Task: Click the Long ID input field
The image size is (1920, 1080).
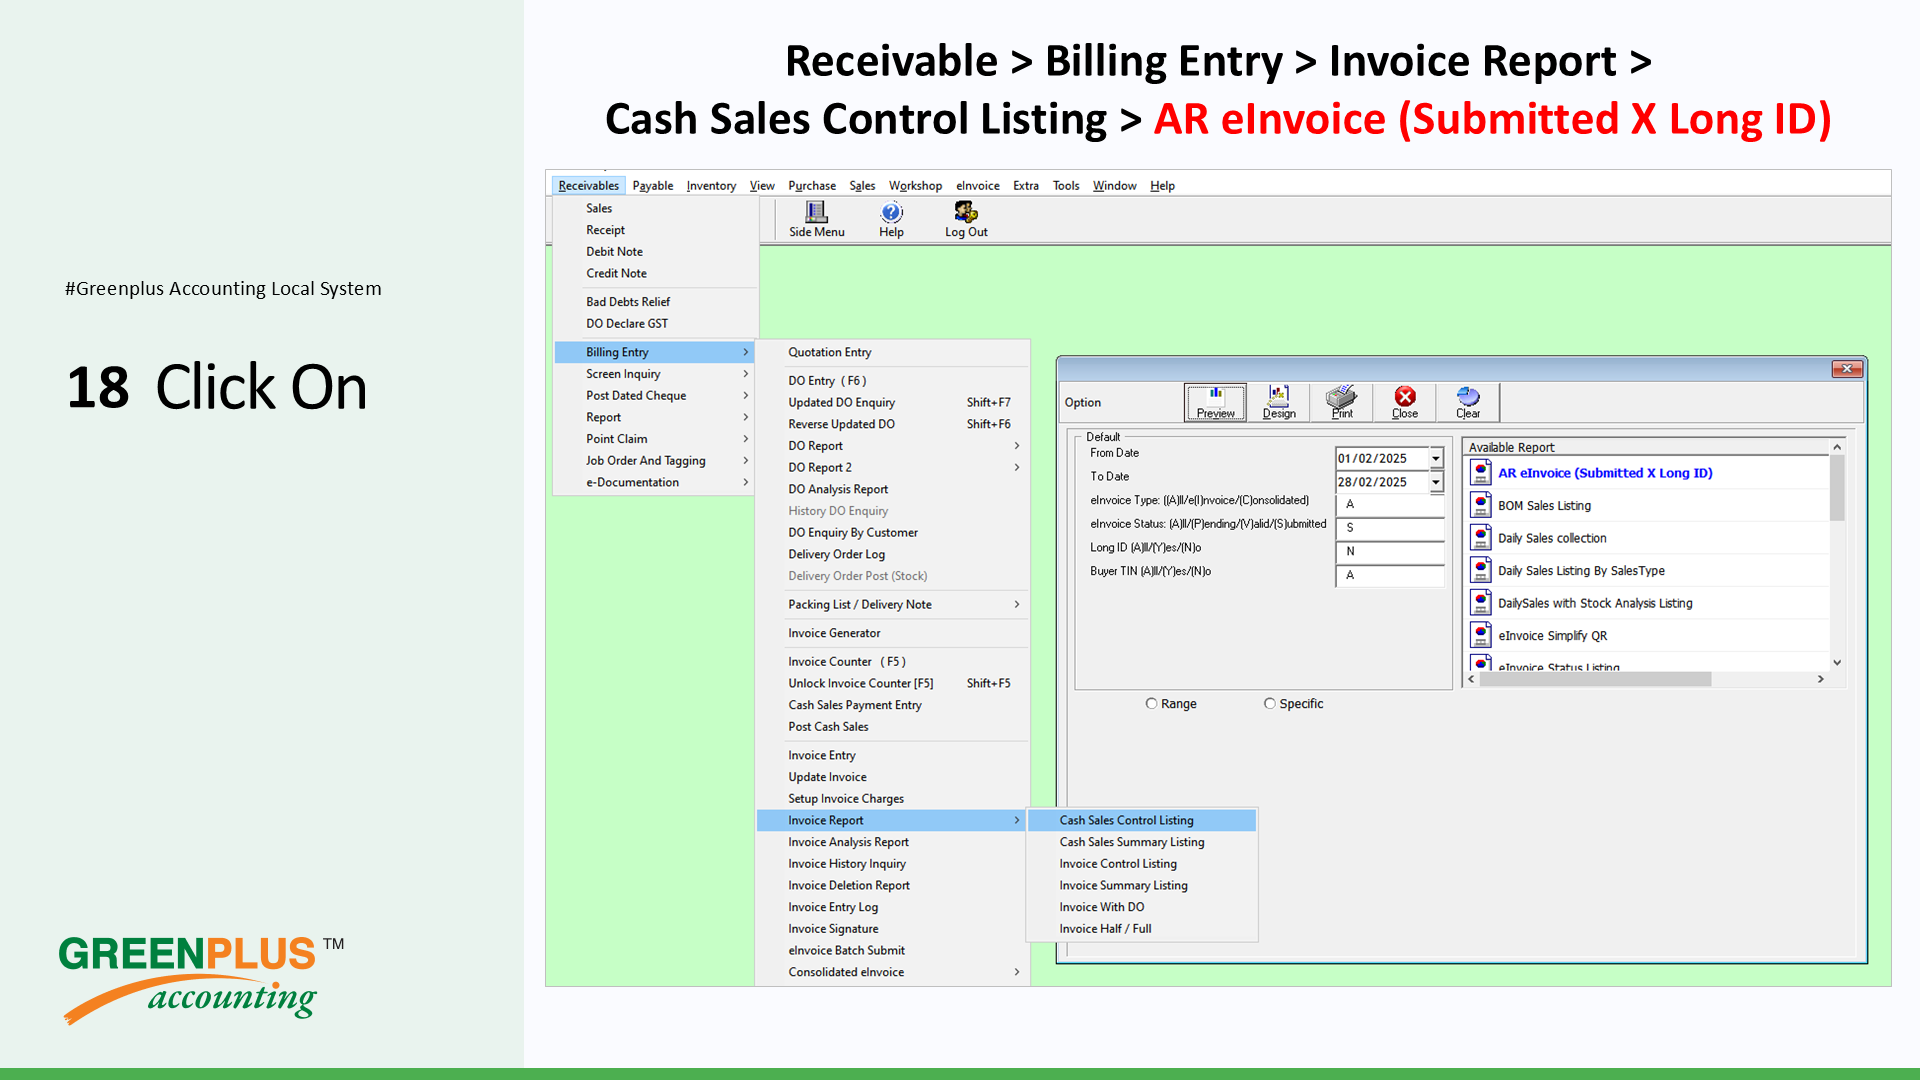Action: point(1390,552)
